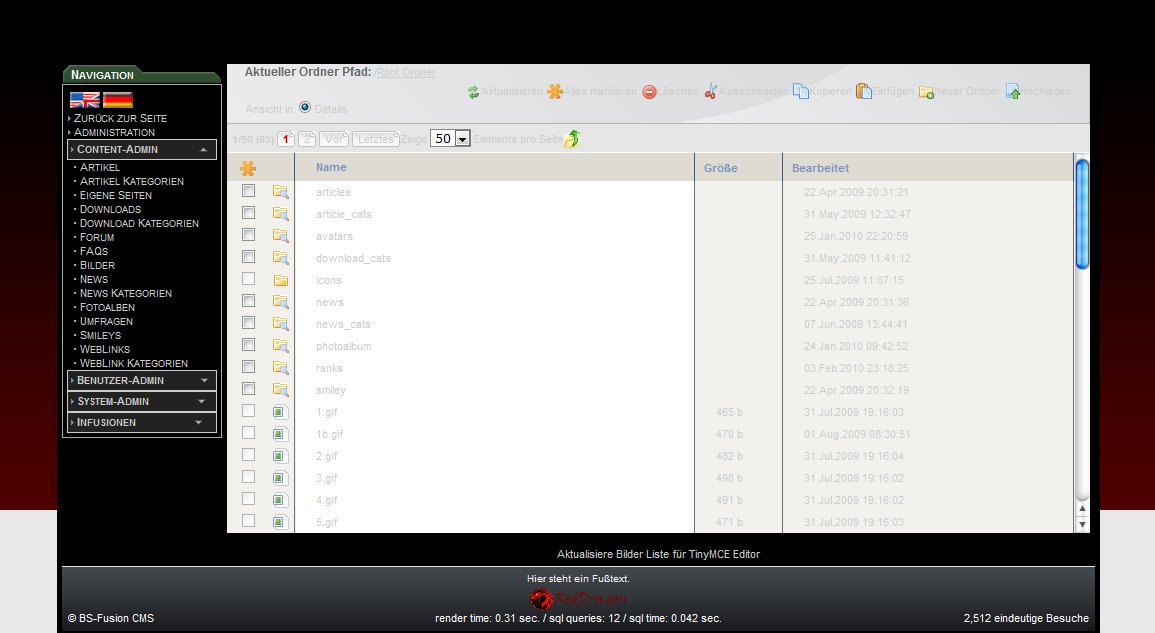
Task: Tick the checkbox beside 1.gif
Action: coord(249,411)
